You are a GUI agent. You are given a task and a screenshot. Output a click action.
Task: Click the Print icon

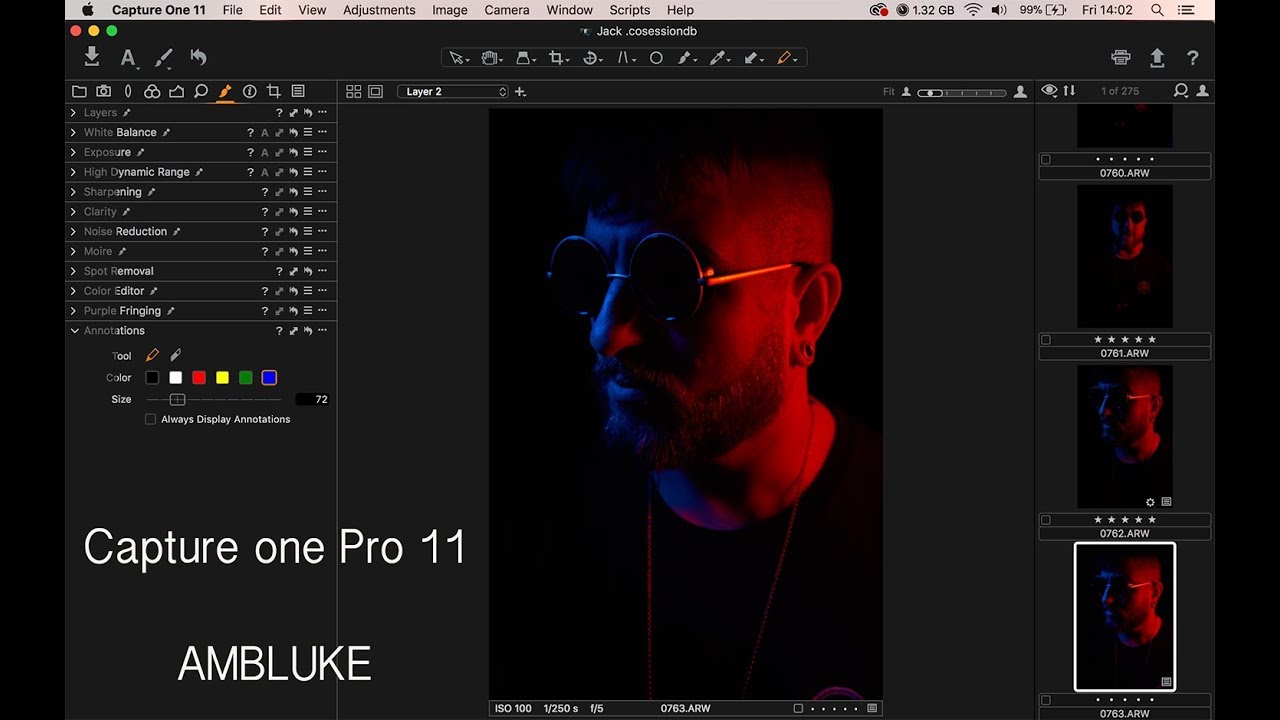(x=1121, y=58)
